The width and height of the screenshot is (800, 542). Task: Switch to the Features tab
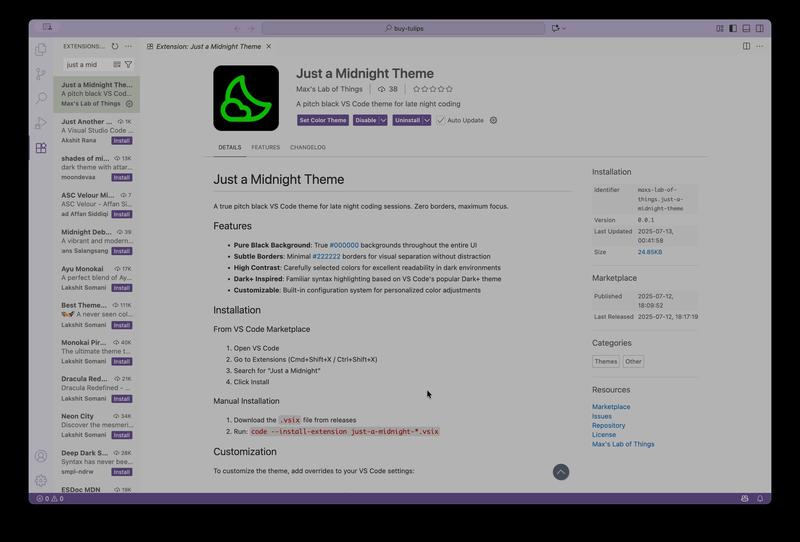pos(265,147)
